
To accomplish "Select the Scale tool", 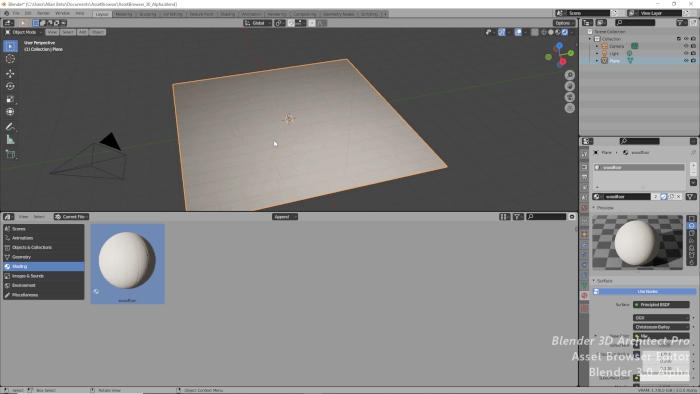I will tap(10, 99).
